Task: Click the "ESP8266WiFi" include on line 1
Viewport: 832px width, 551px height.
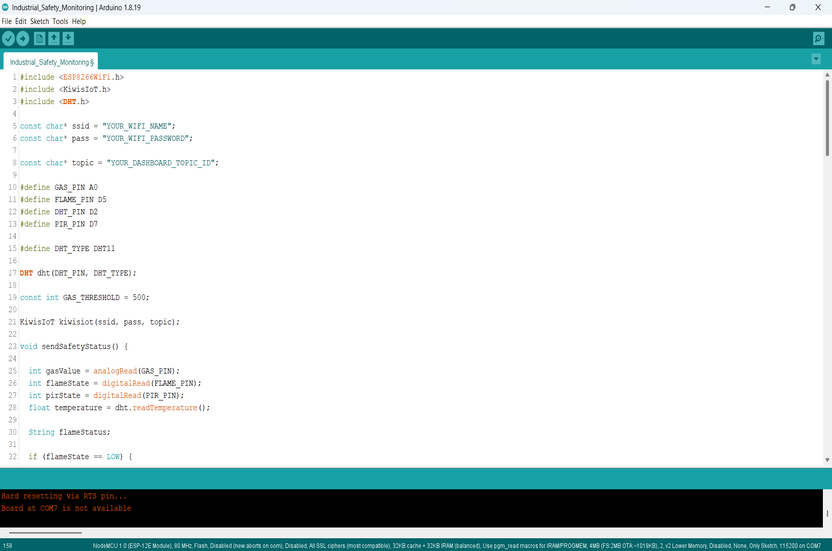Action: (x=86, y=77)
